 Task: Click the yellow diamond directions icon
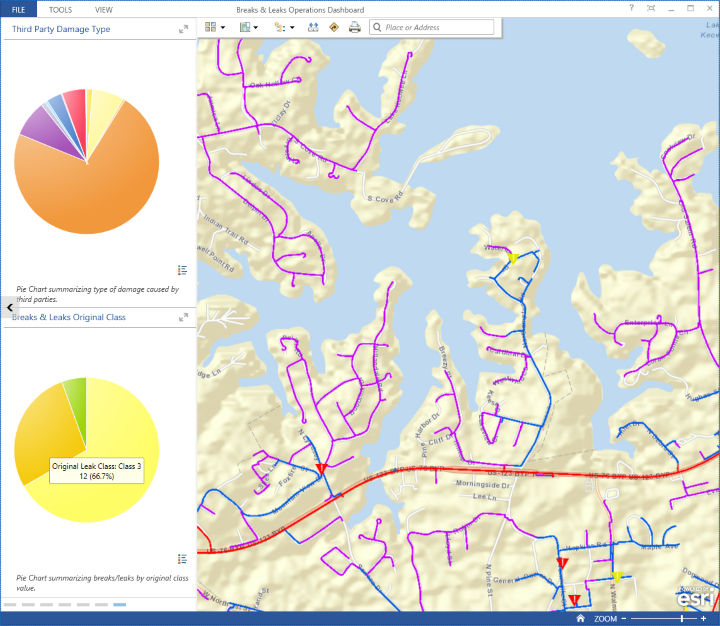[333, 27]
